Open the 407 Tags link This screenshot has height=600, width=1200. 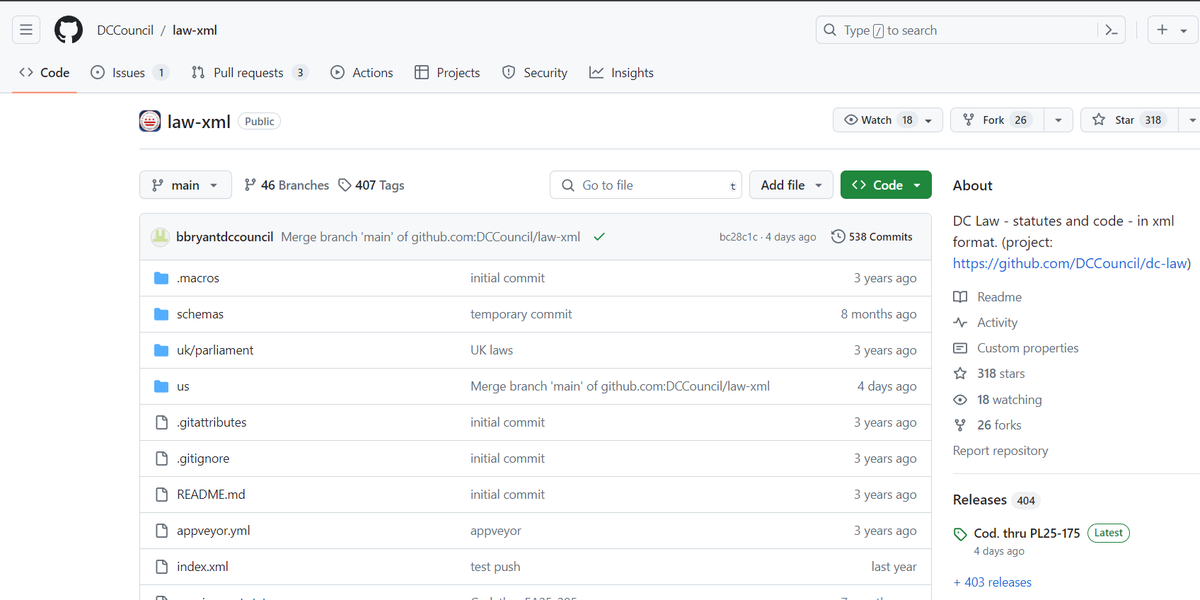(371, 185)
